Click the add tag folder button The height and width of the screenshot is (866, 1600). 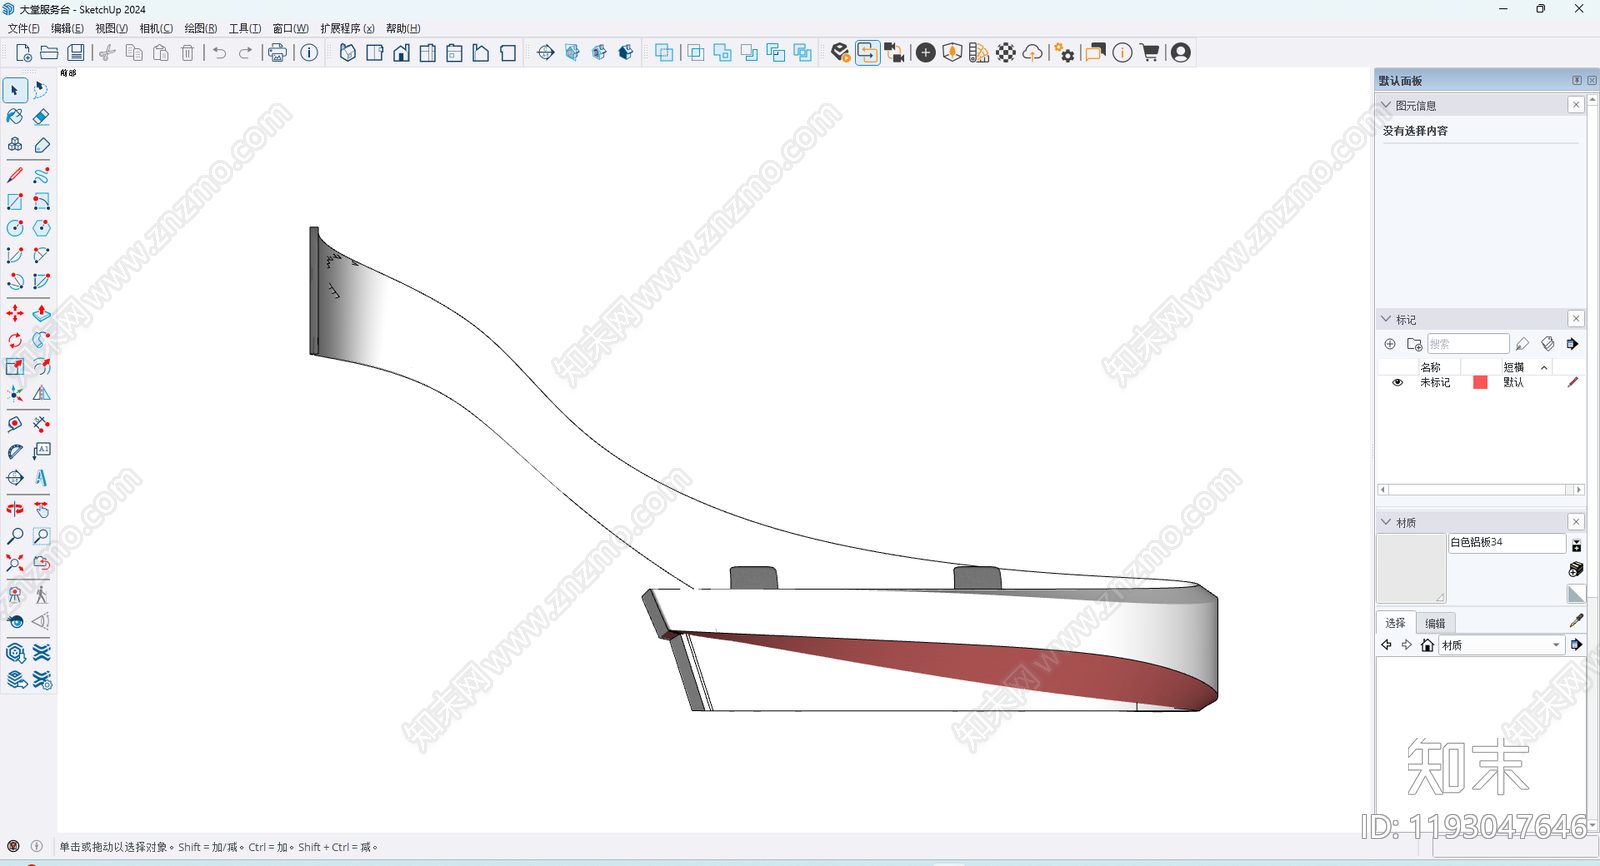coord(1414,344)
